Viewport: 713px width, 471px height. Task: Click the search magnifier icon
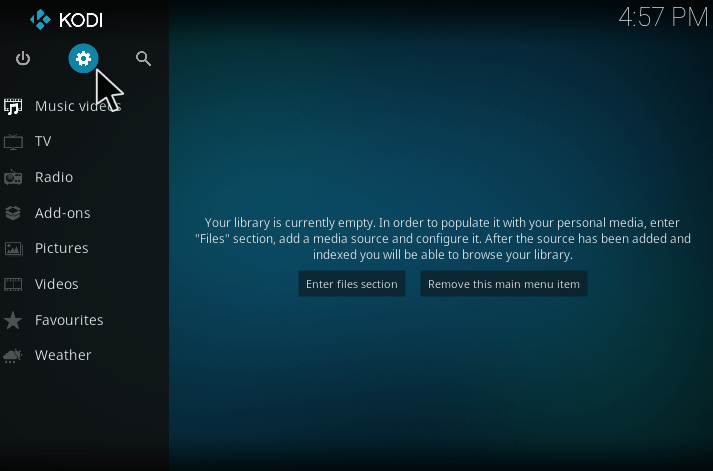coord(143,59)
